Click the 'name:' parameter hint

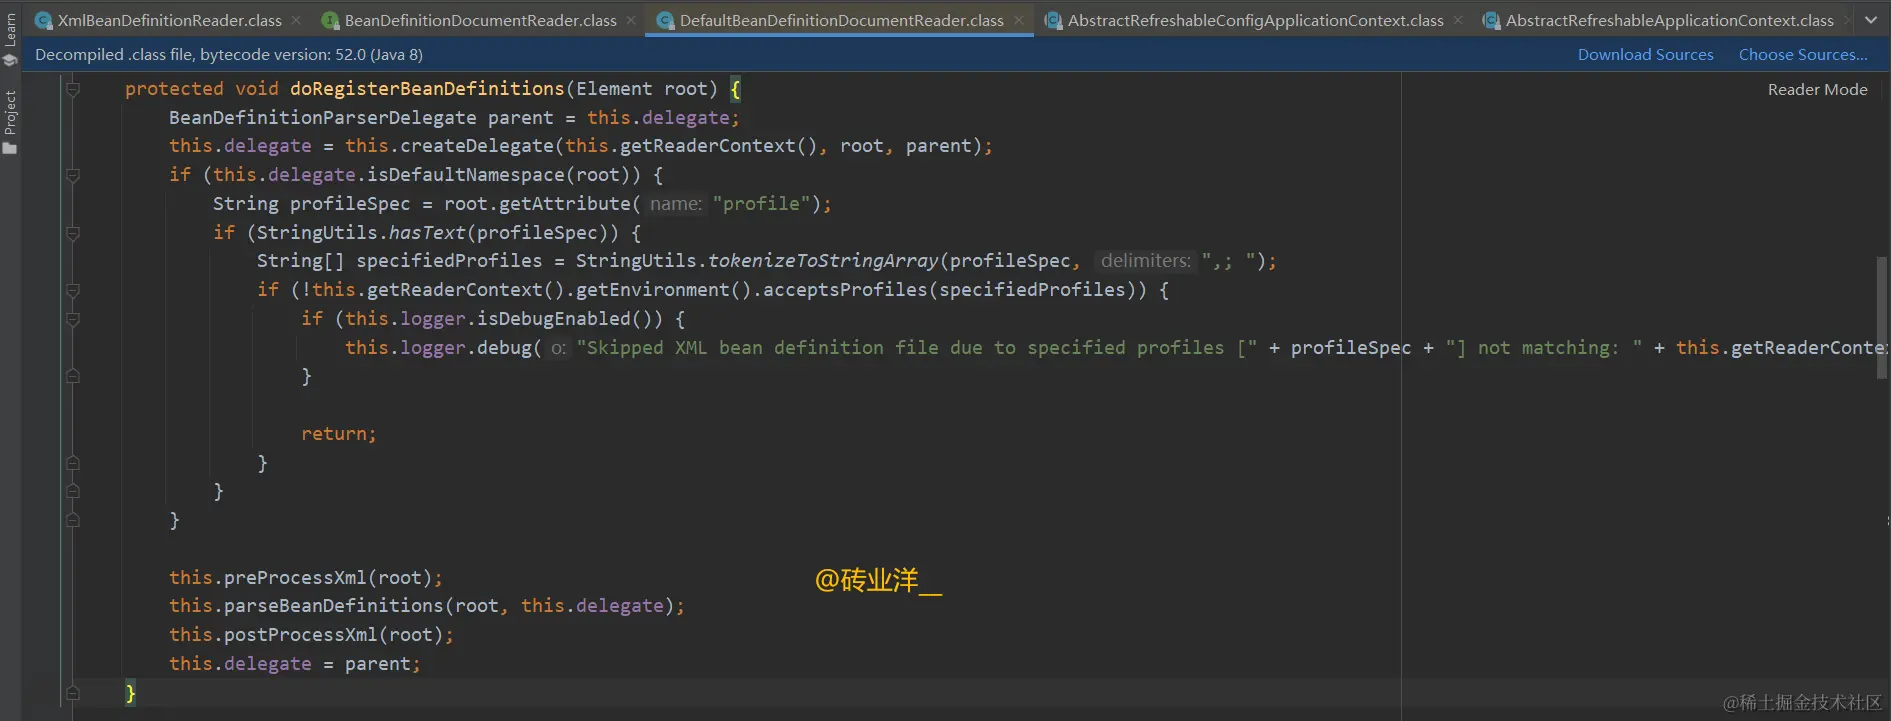click(676, 204)
